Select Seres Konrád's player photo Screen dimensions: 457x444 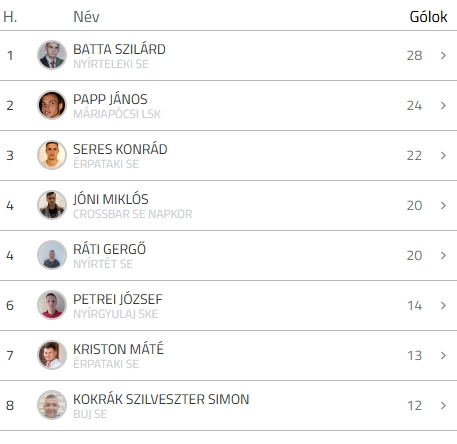pyautogui.click(x=52, y=155)
